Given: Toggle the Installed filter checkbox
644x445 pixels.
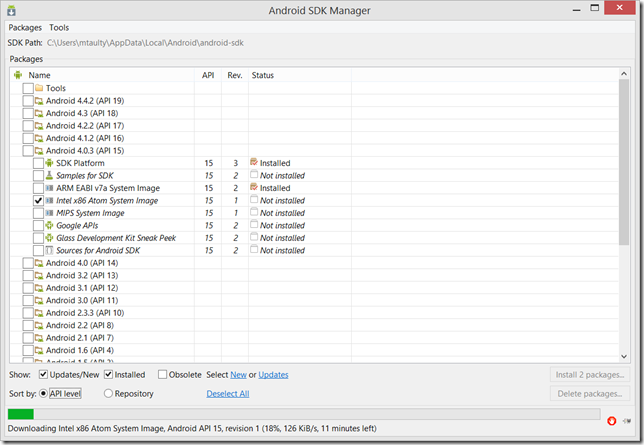Looking at the screenshot, I should (x=108, y=374).
